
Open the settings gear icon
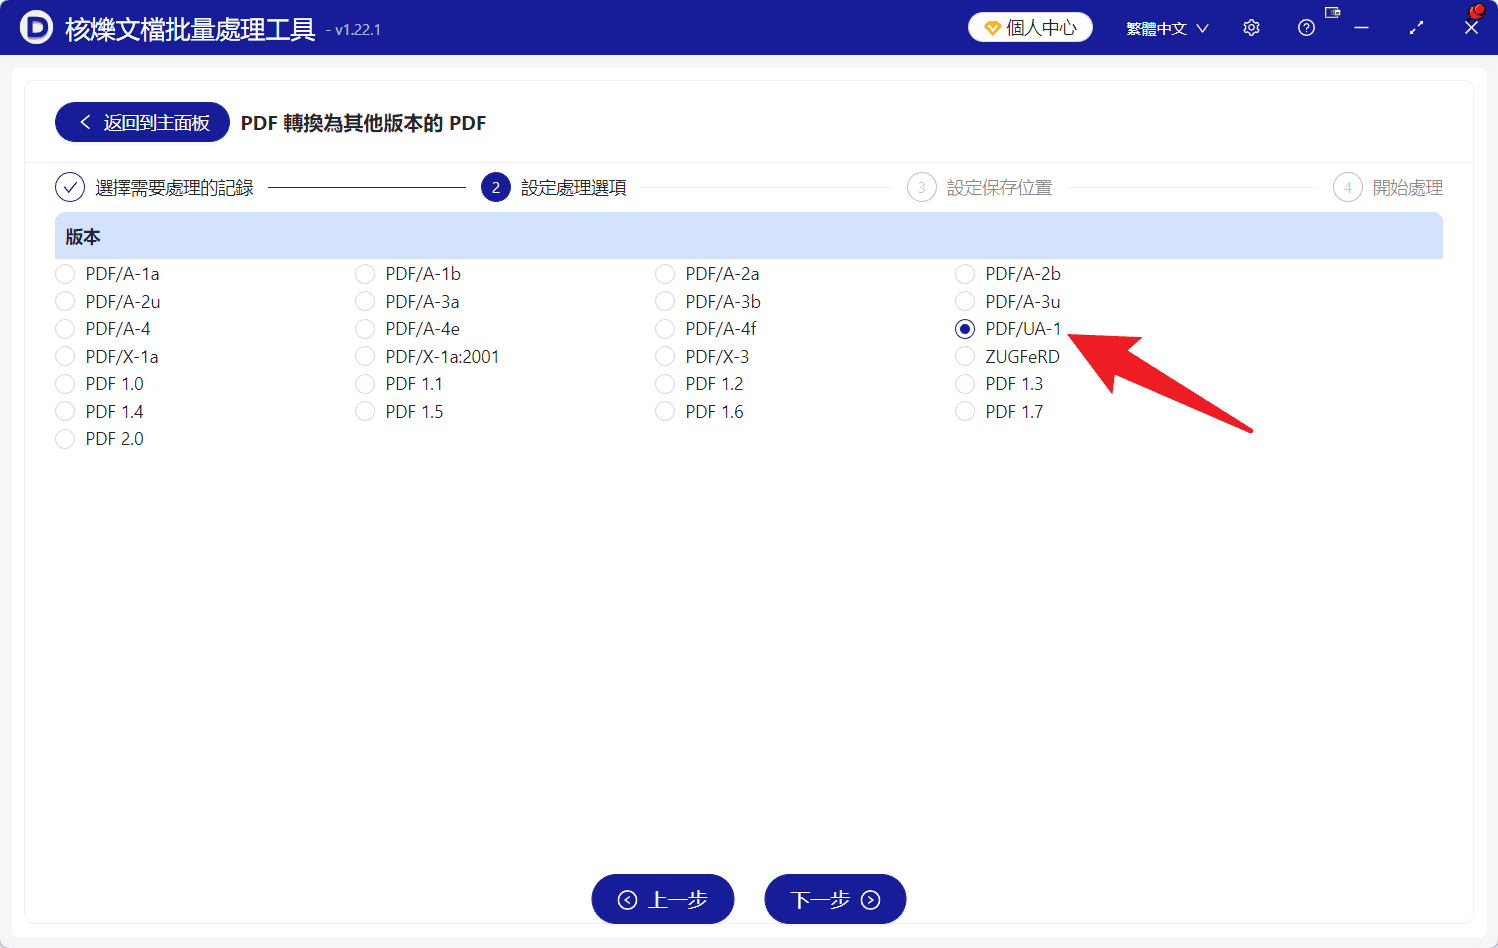[1251, 28]
